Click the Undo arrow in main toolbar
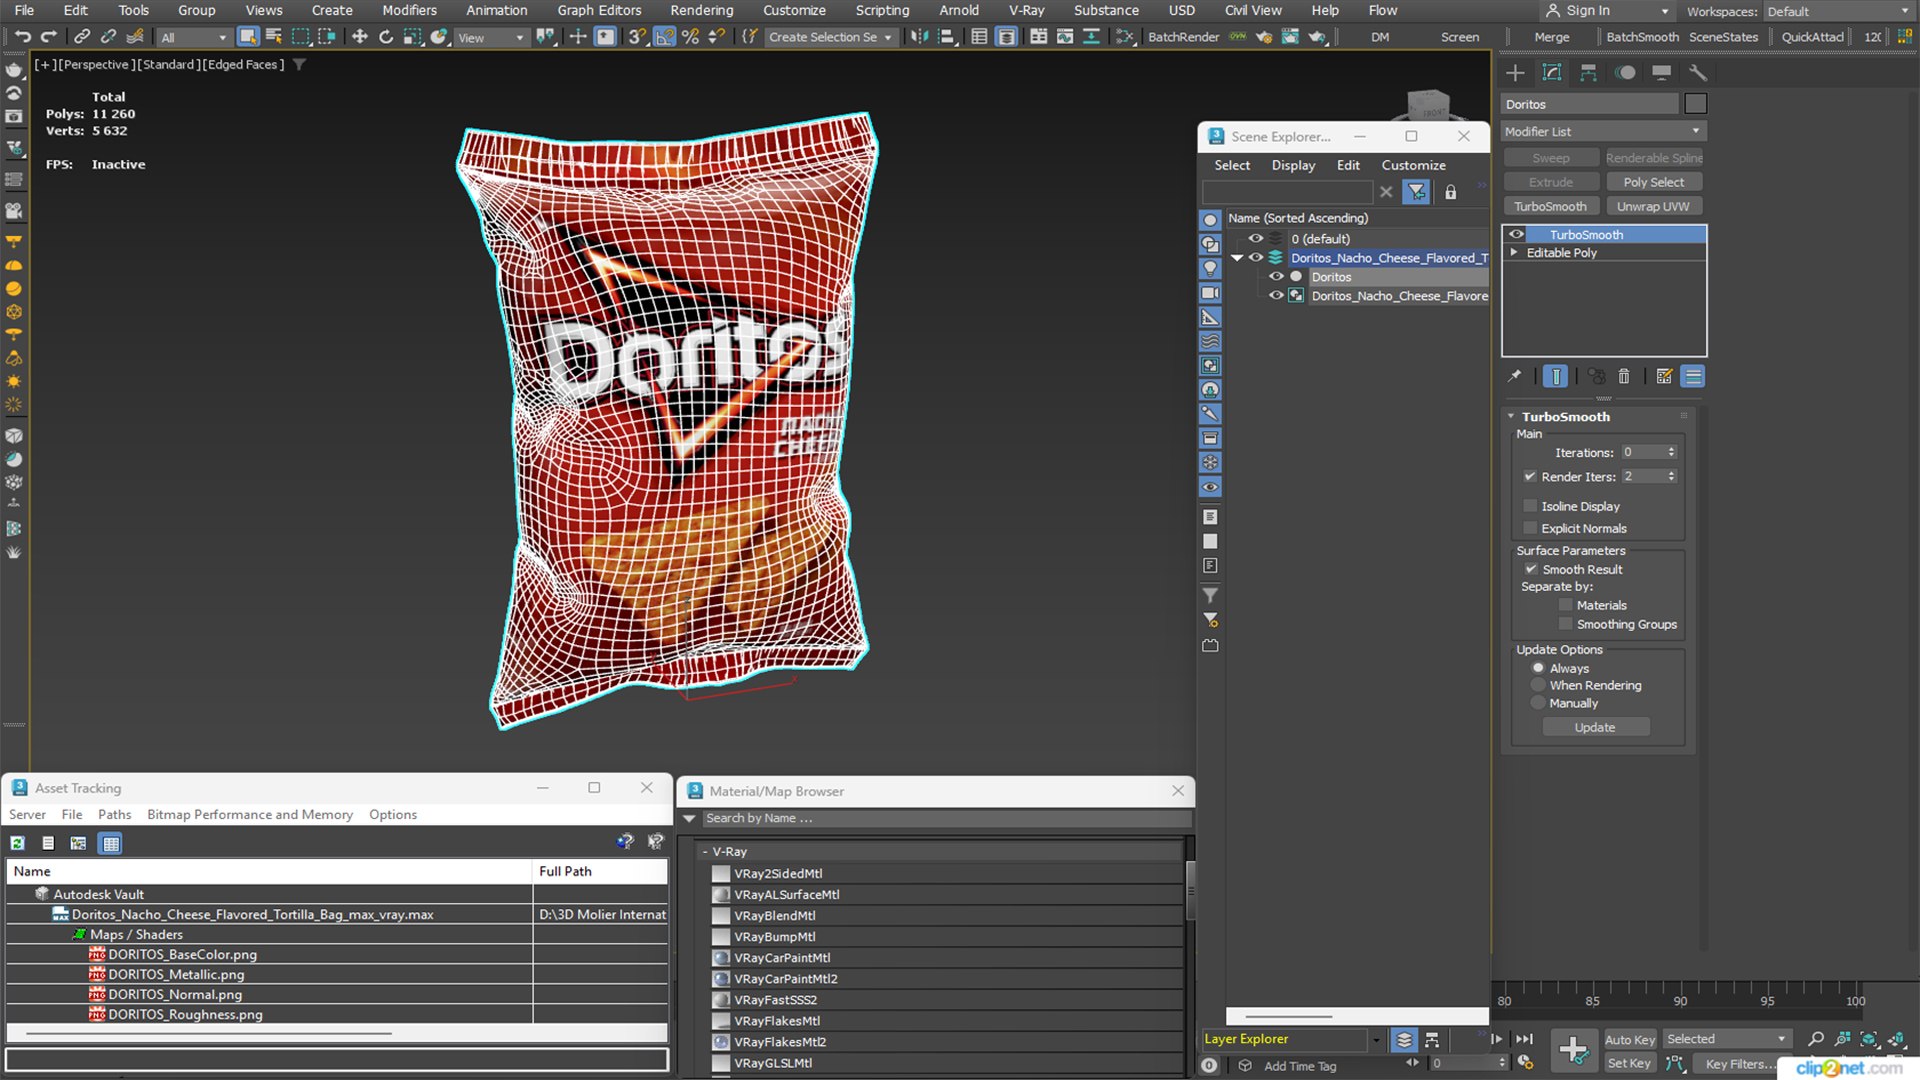The height and width of the screenshot is (1080, 1920). coord(22,37)
